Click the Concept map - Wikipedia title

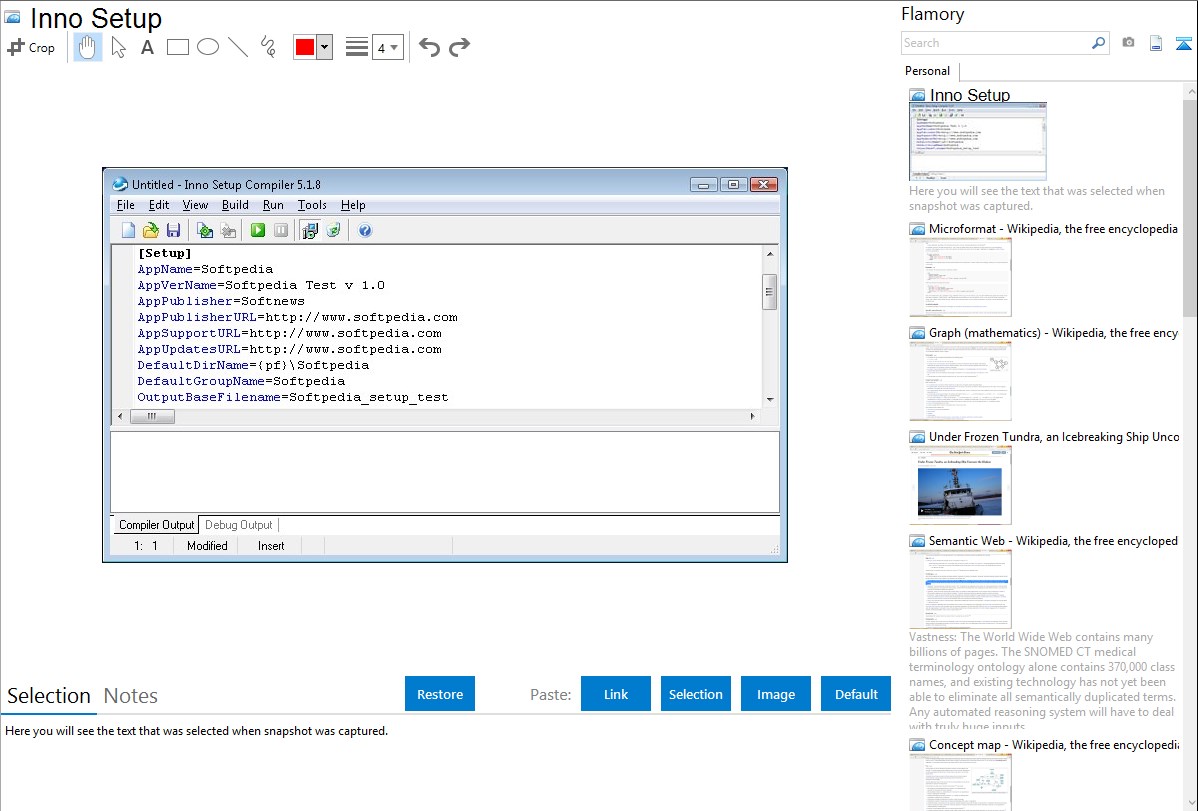click(1054, 745)
